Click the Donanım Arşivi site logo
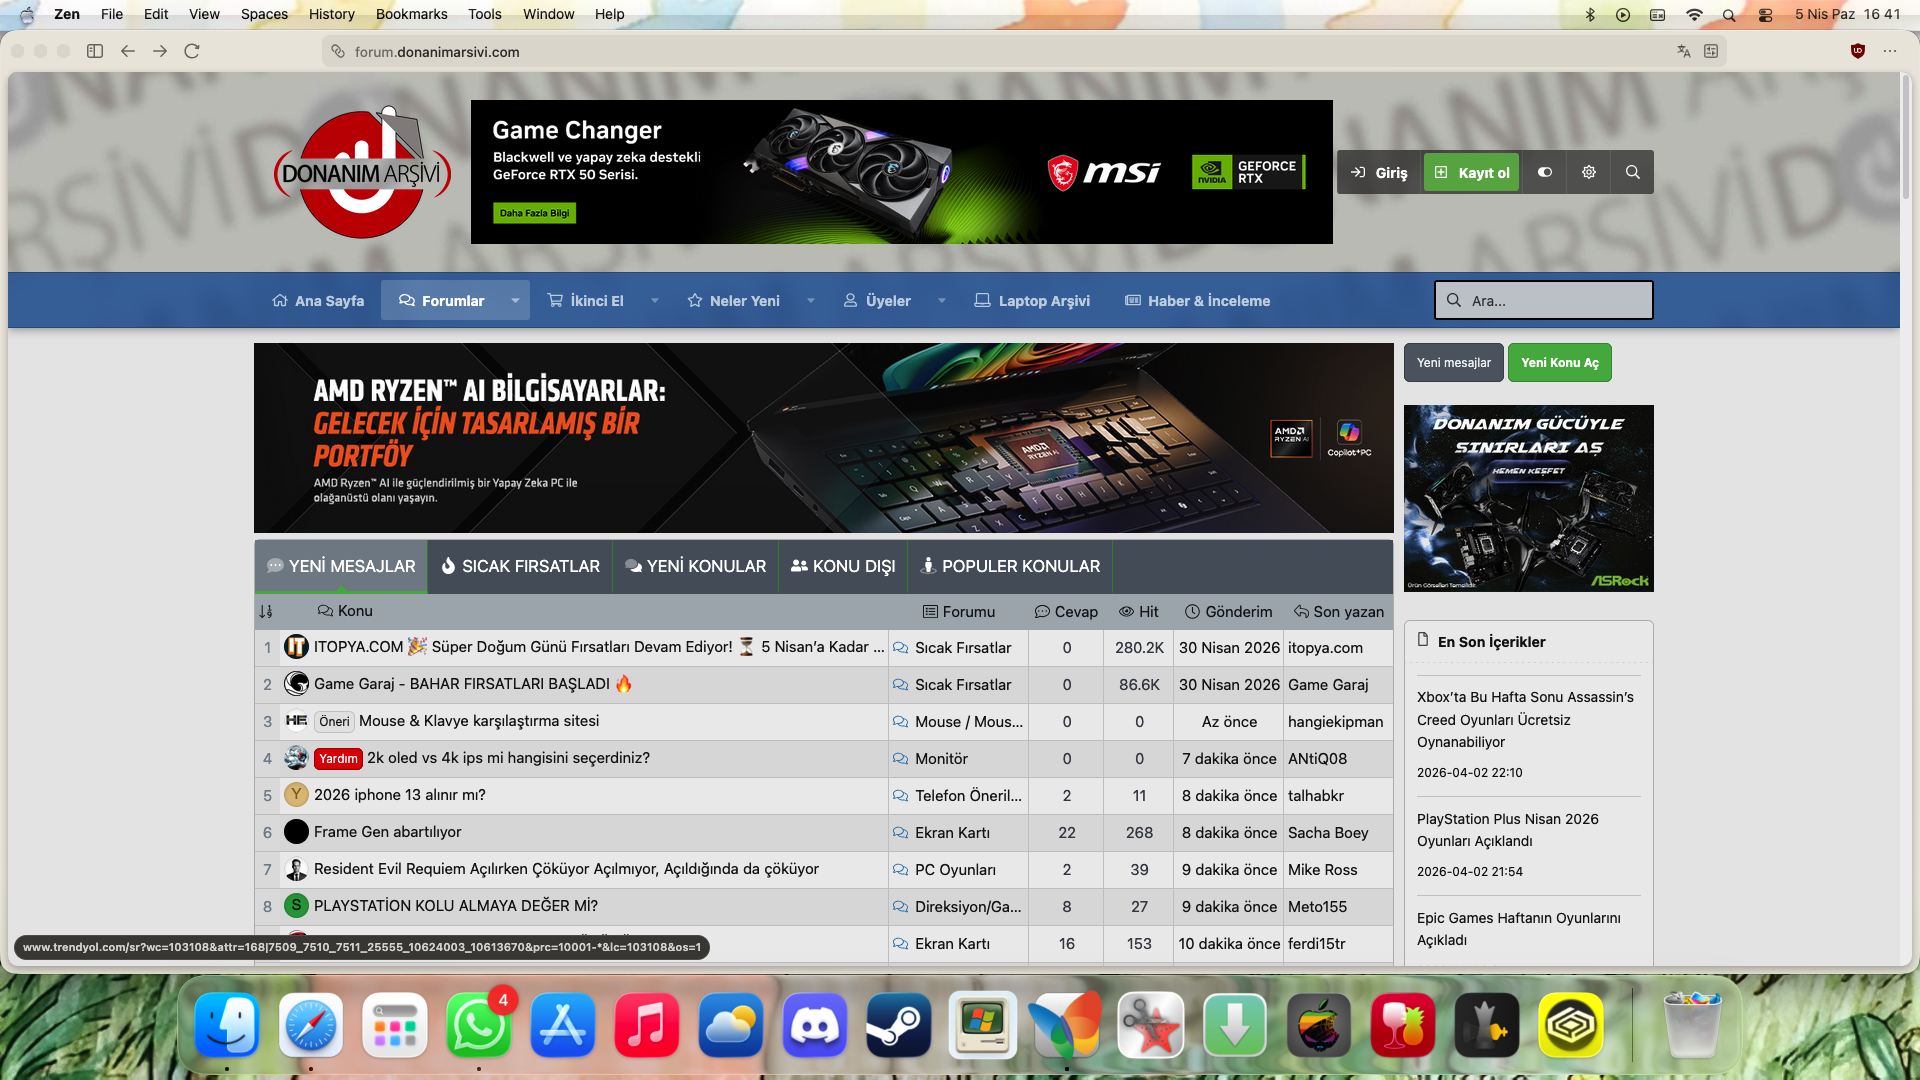 click(x=362, y=173)
